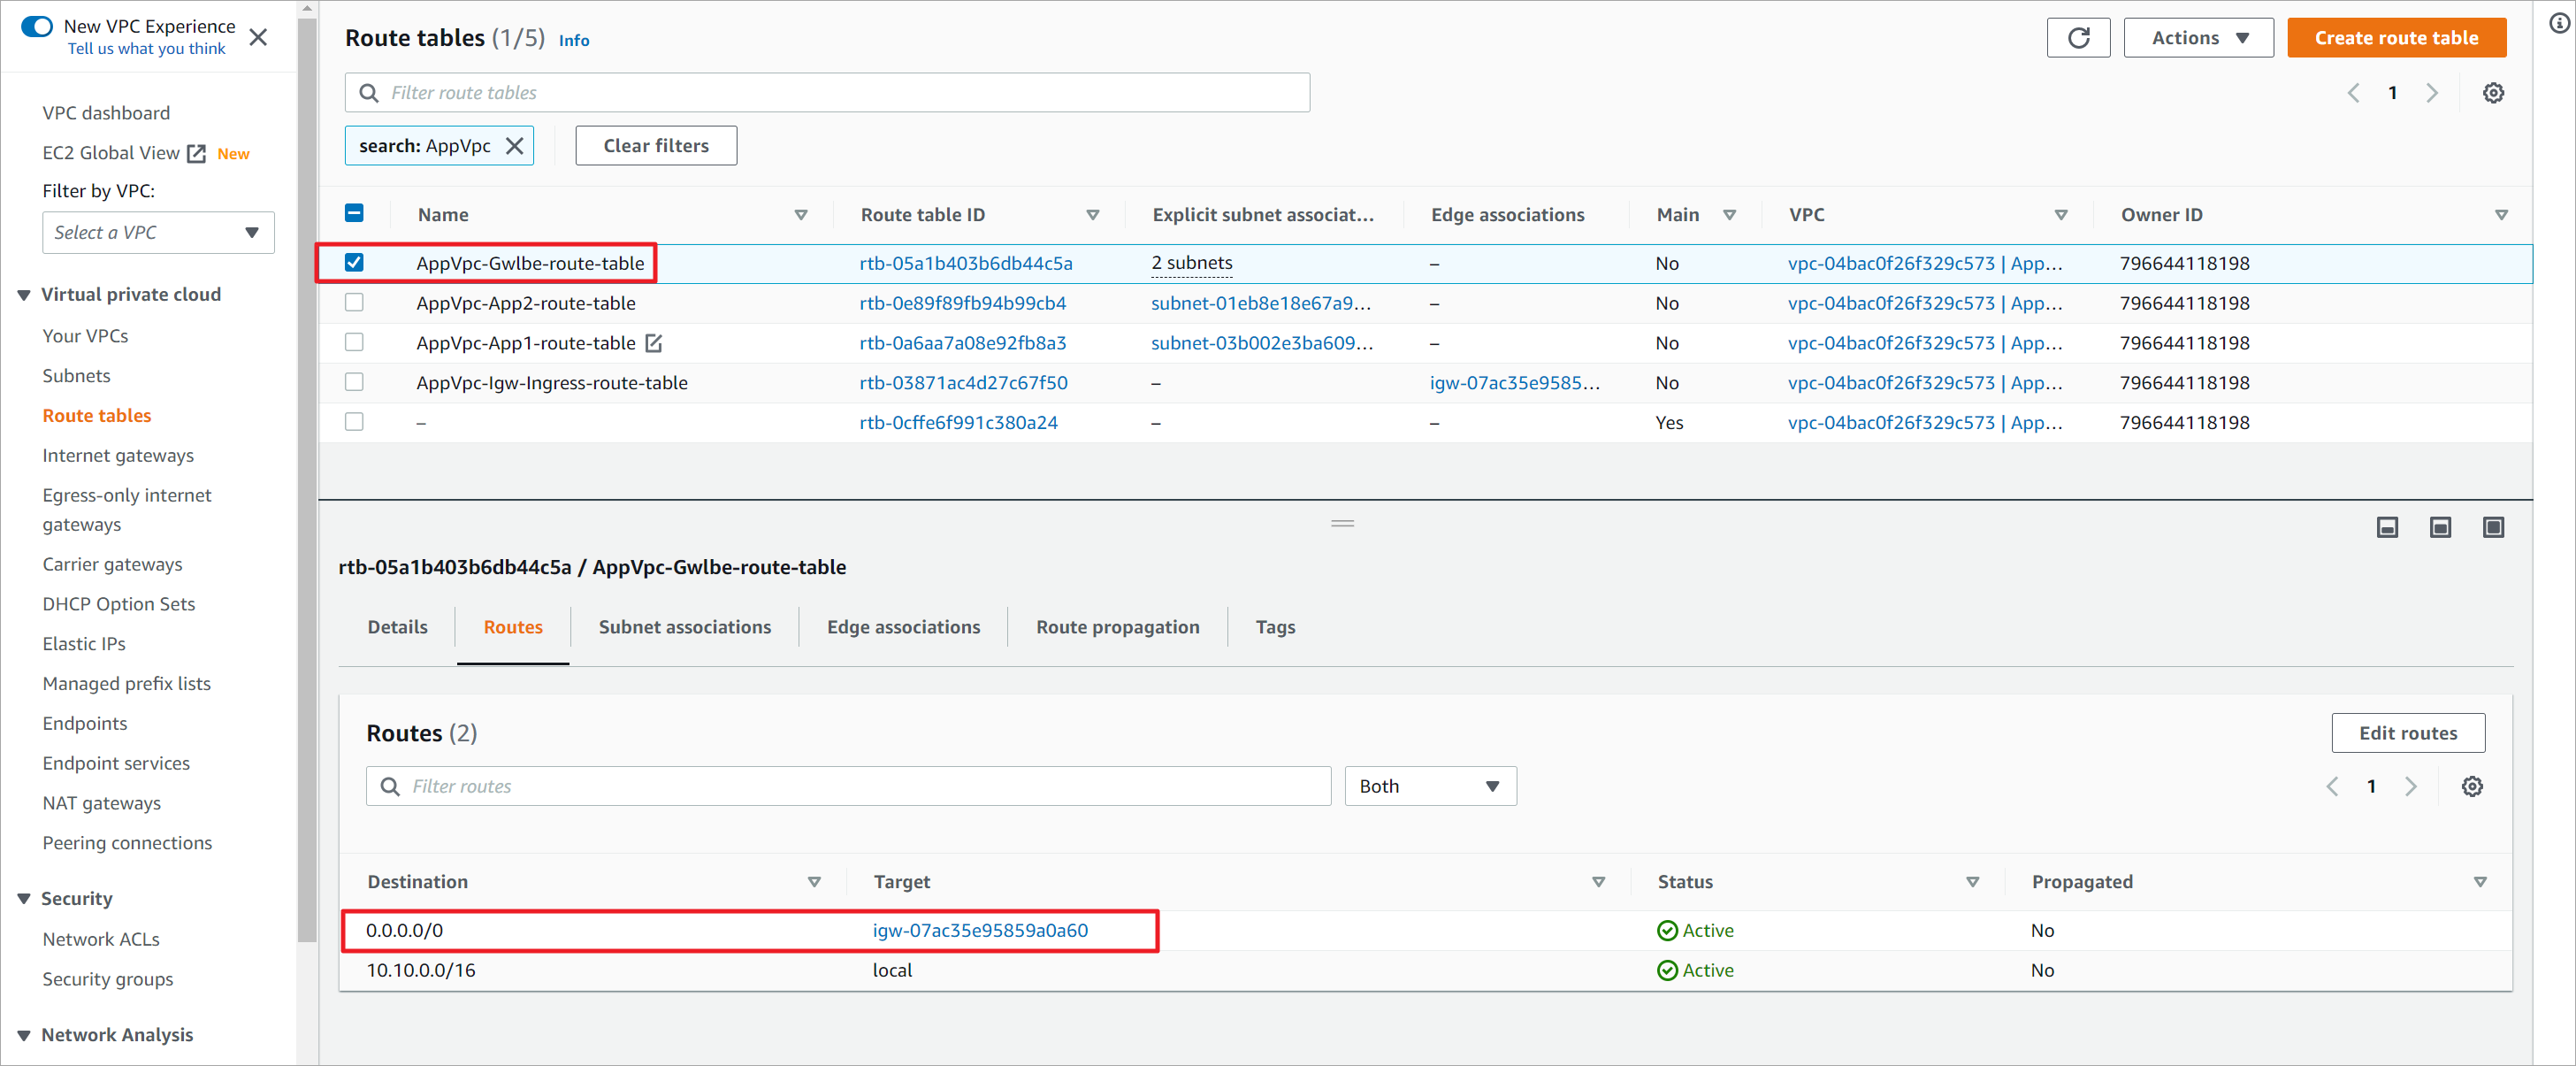Toggle select-all route tables checkbox
Viewport: 2576px width, 1066px height.
pos(354,213)
